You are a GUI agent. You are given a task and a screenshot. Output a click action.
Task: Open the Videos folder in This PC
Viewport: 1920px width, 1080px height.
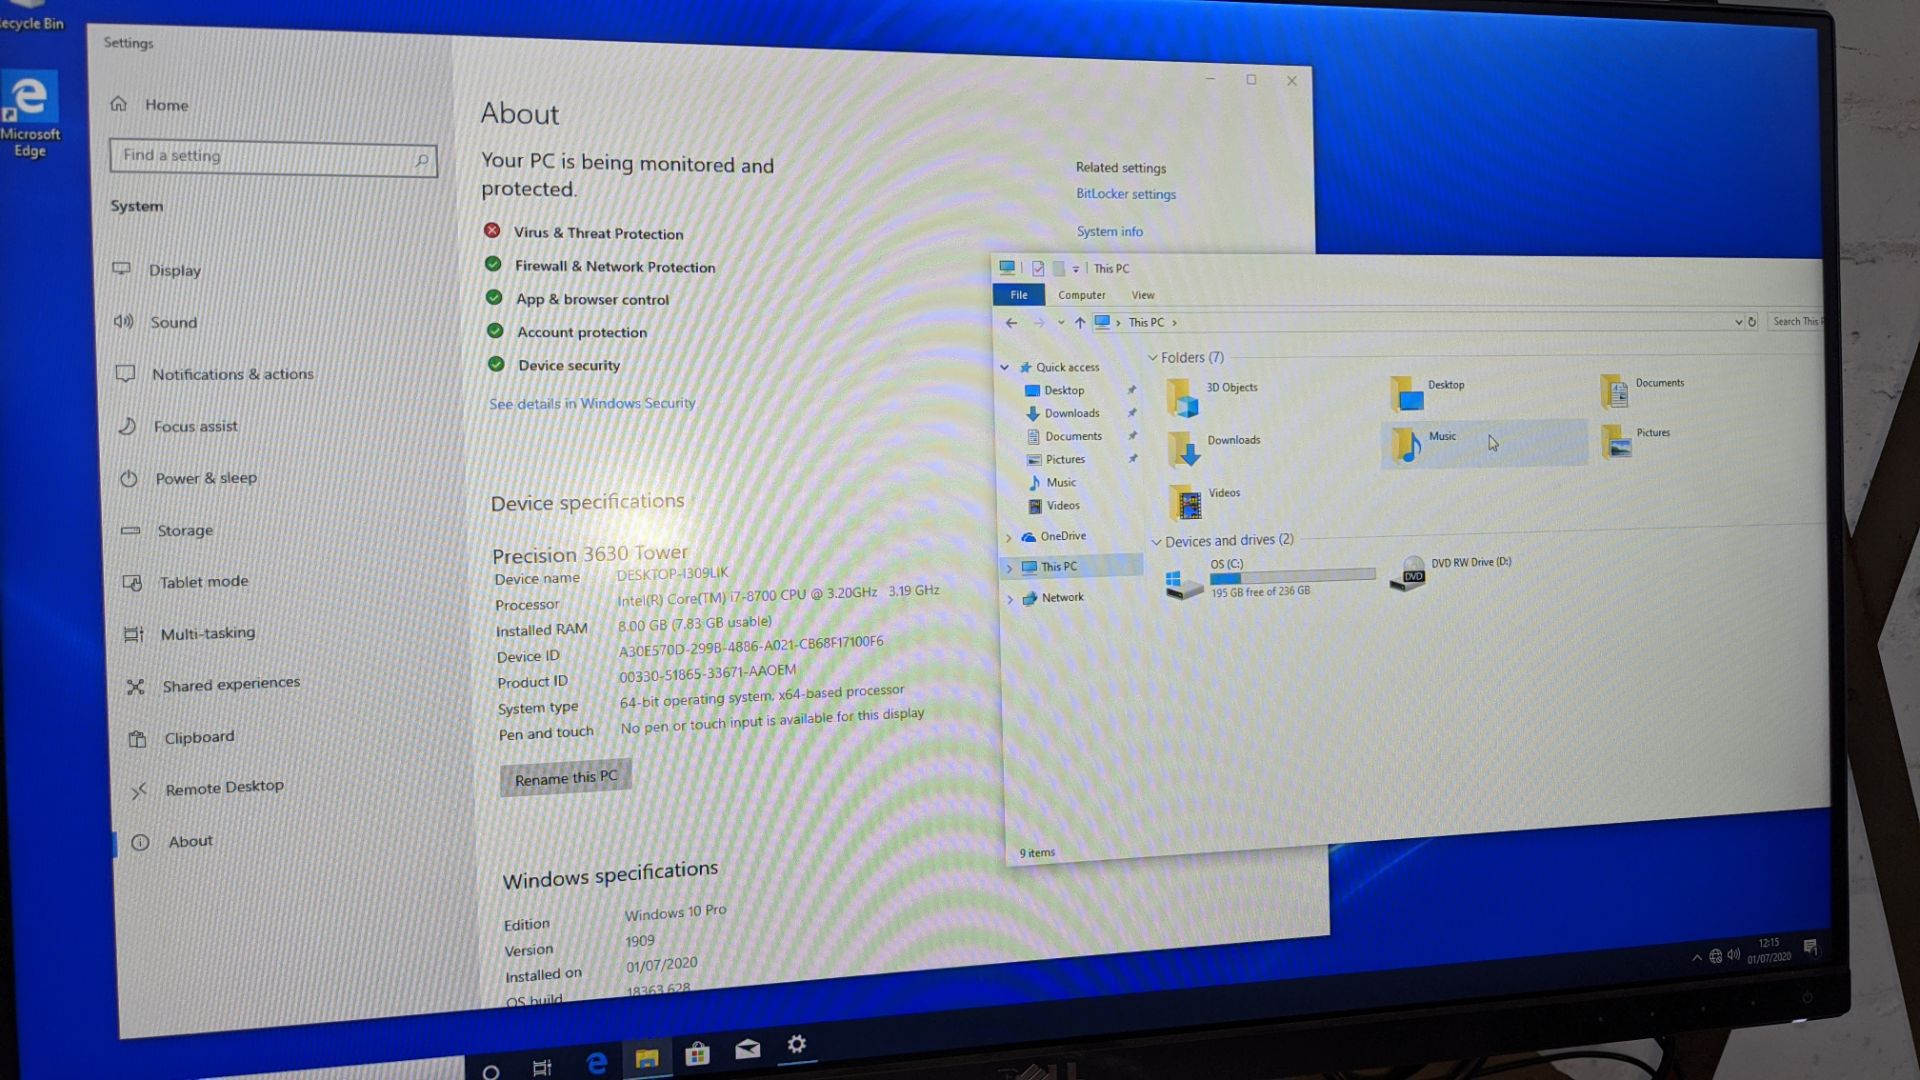(x=1205, y=500)
